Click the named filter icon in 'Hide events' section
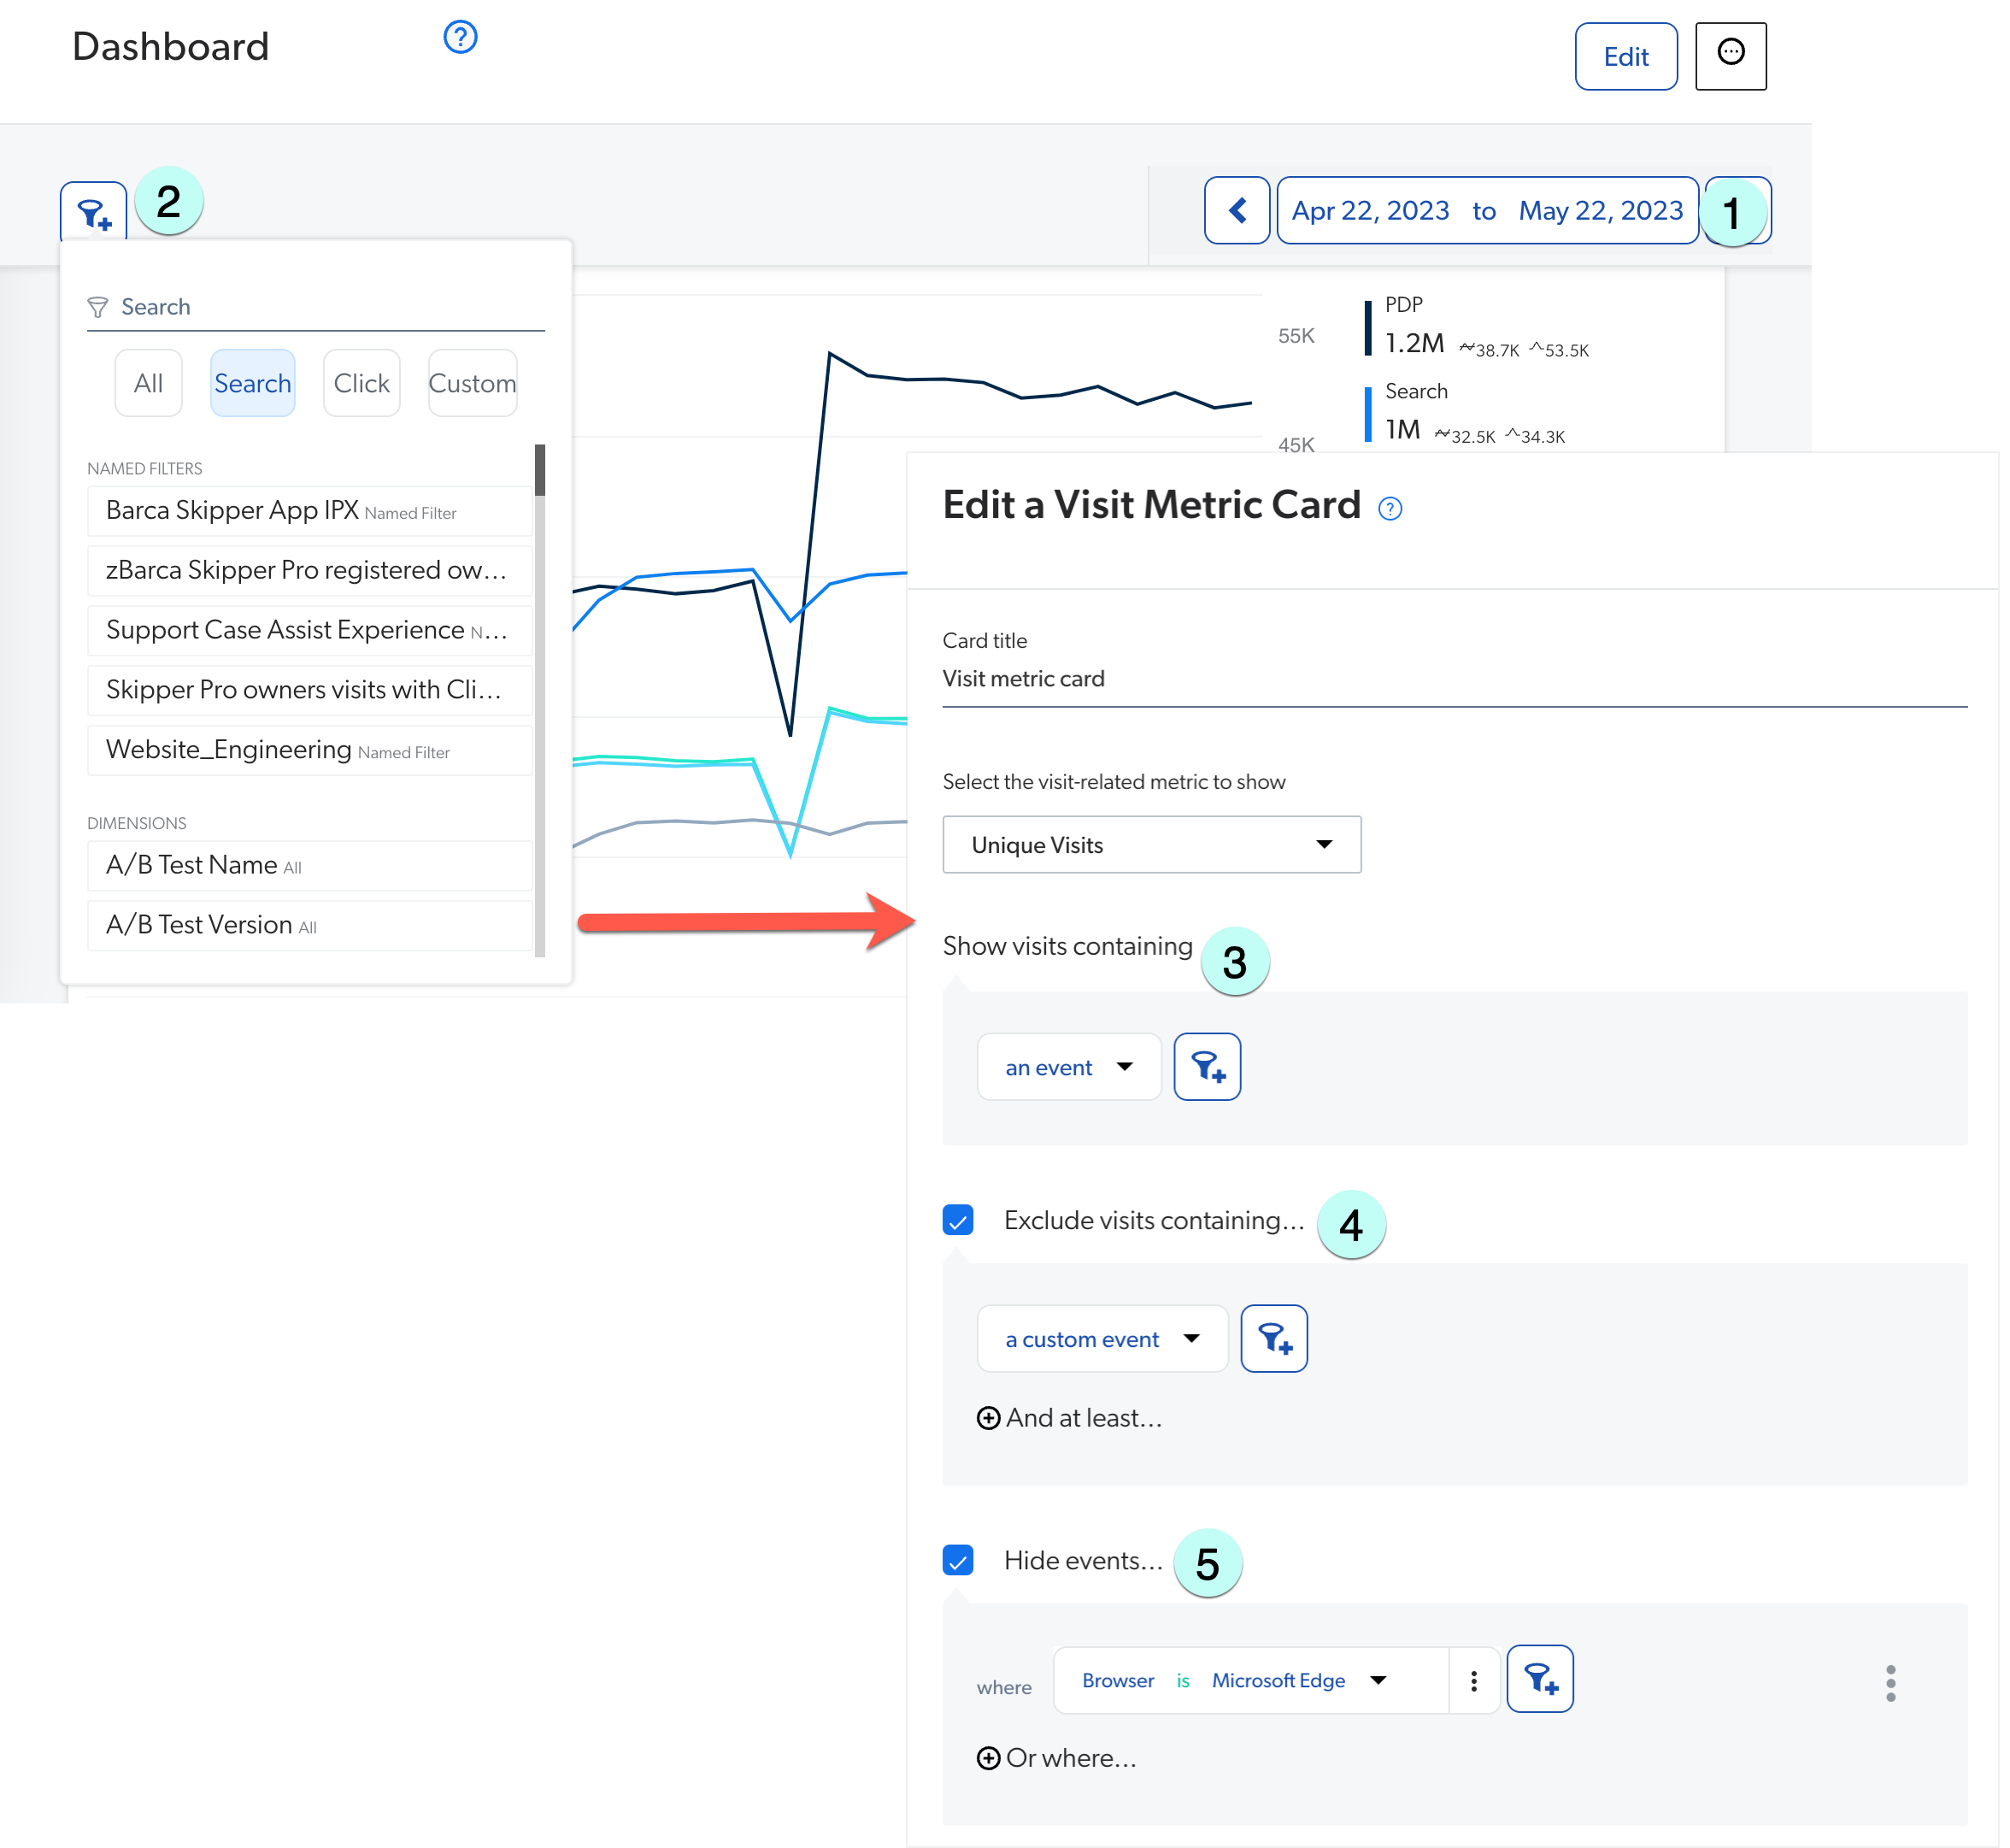This screenshot has height=1848, width=2010. tap(1541, 1680)
